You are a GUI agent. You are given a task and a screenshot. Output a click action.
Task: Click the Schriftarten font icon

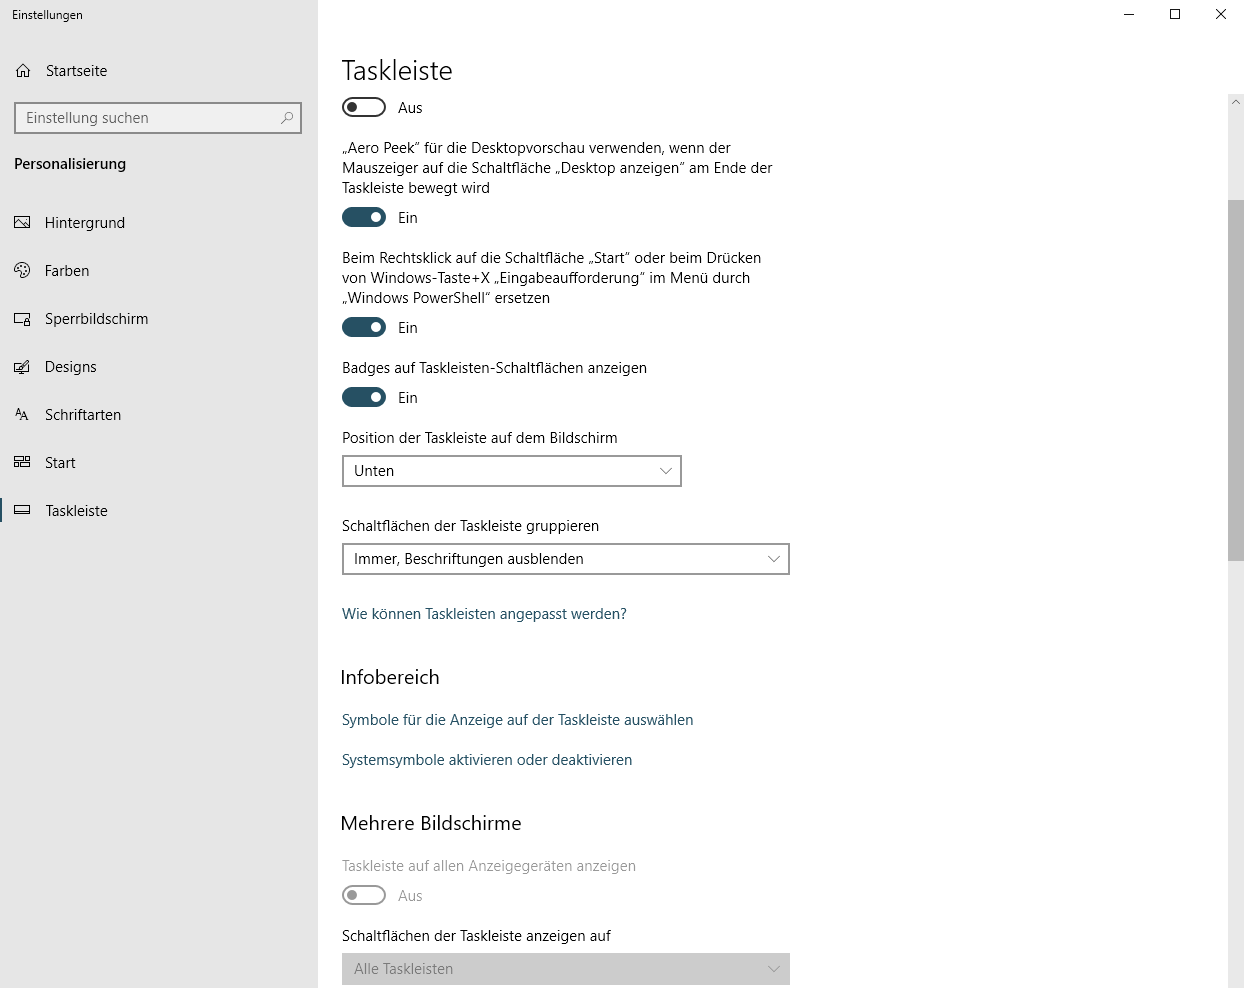pos(22,415)
